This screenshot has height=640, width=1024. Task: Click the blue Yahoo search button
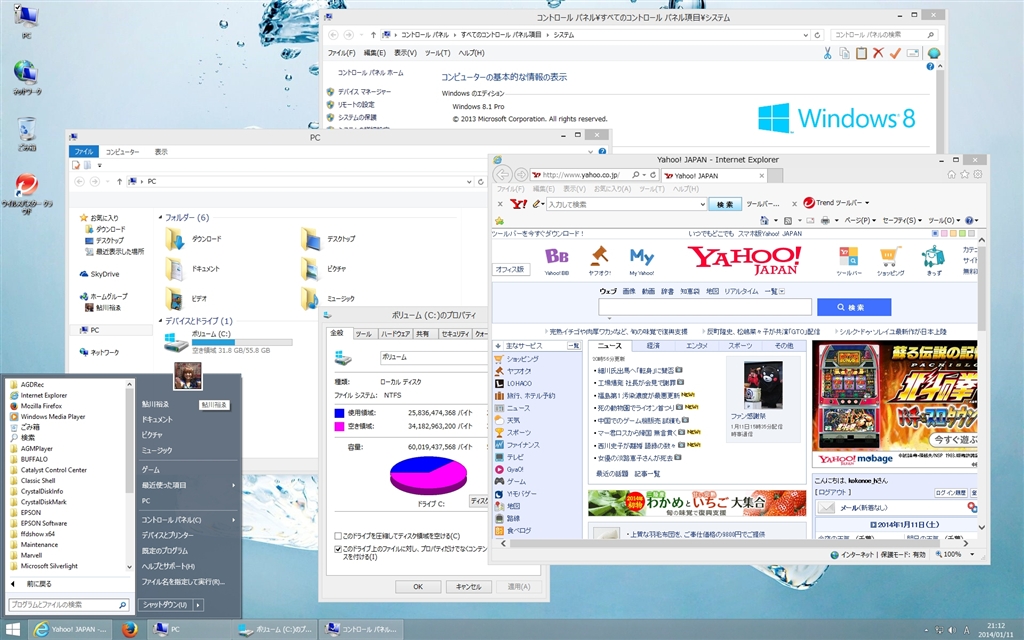point(854,307)
